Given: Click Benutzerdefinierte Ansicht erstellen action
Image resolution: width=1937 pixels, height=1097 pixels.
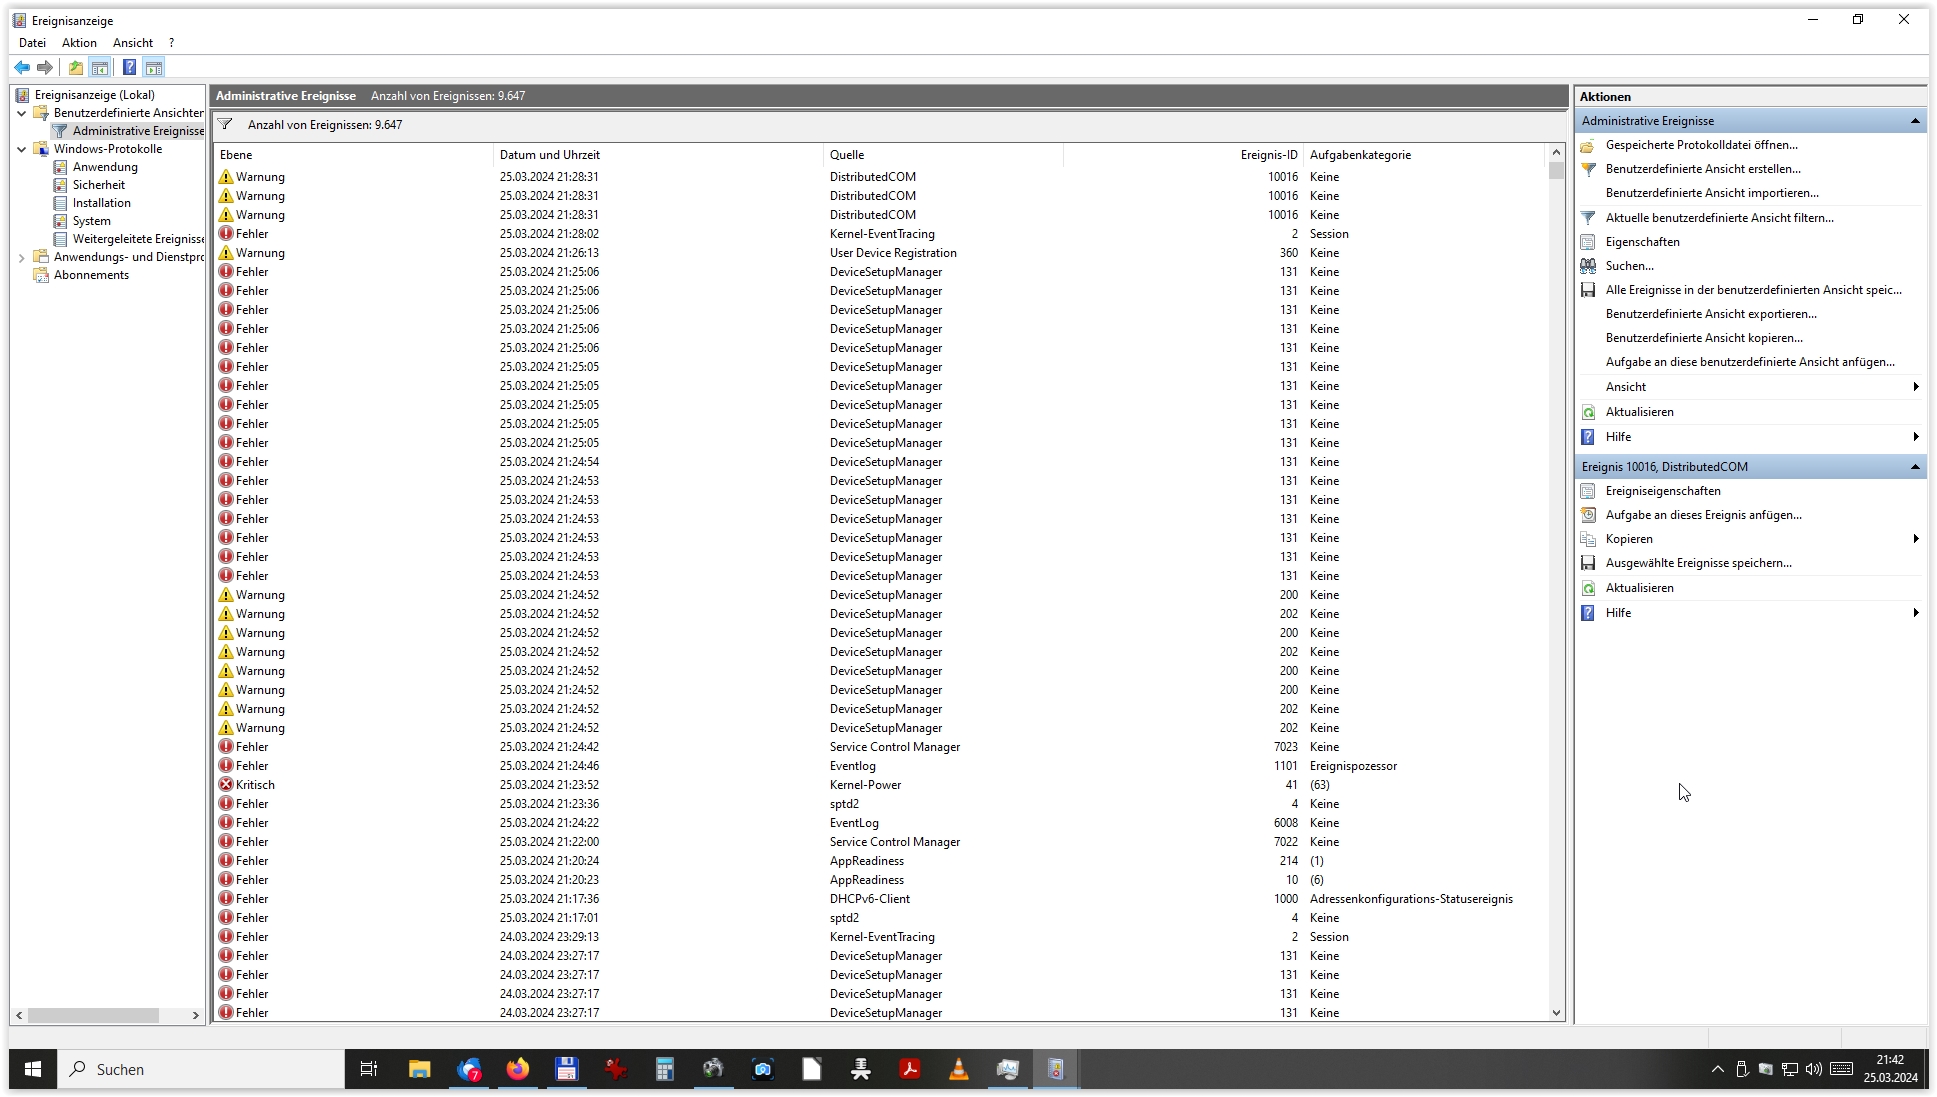Looking at the screenshot, I should pos(1702,169).
